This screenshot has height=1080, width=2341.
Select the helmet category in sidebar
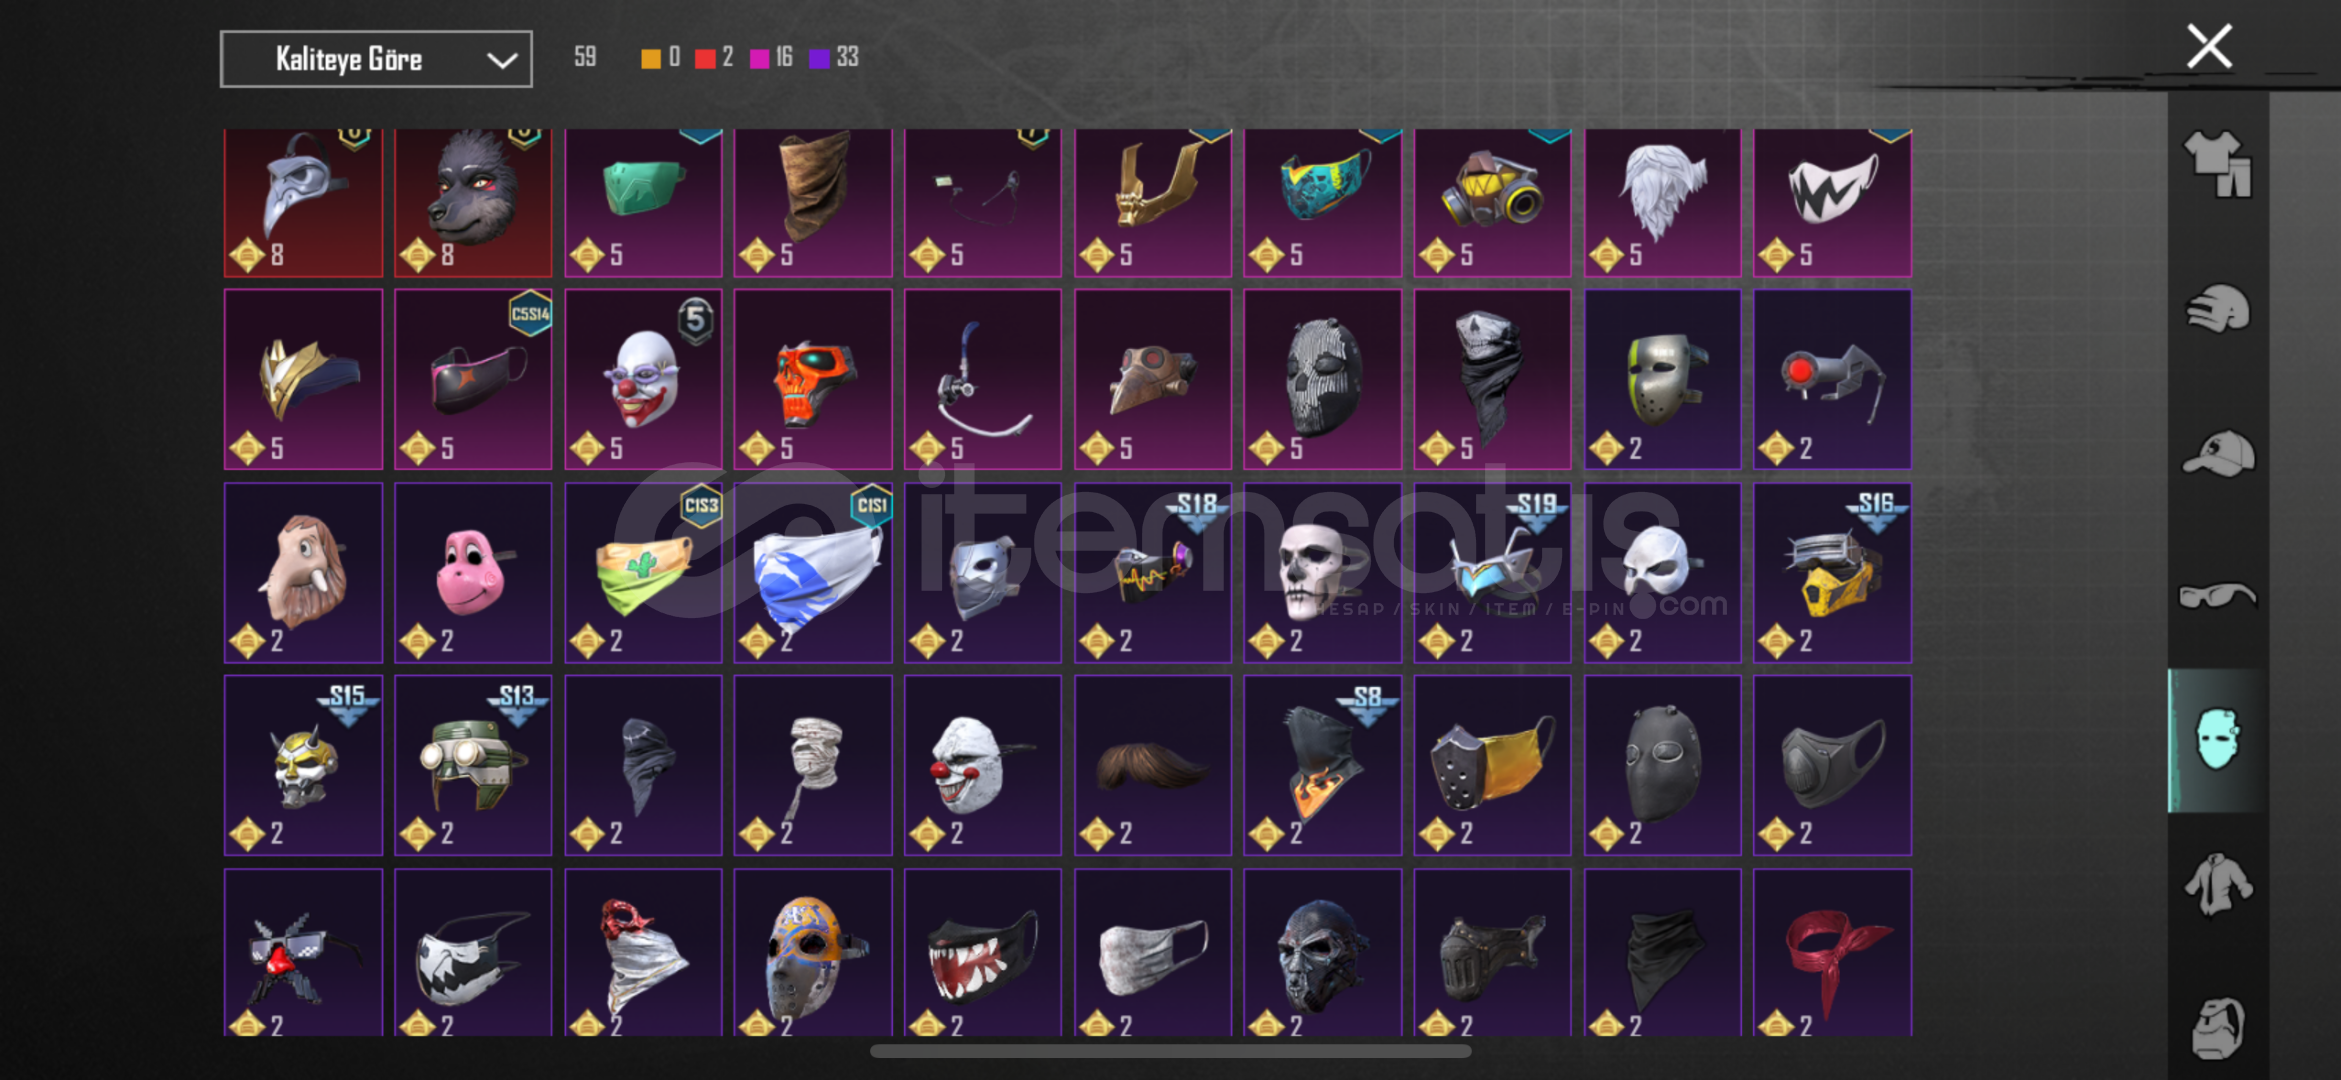[x=2217, y=309]
